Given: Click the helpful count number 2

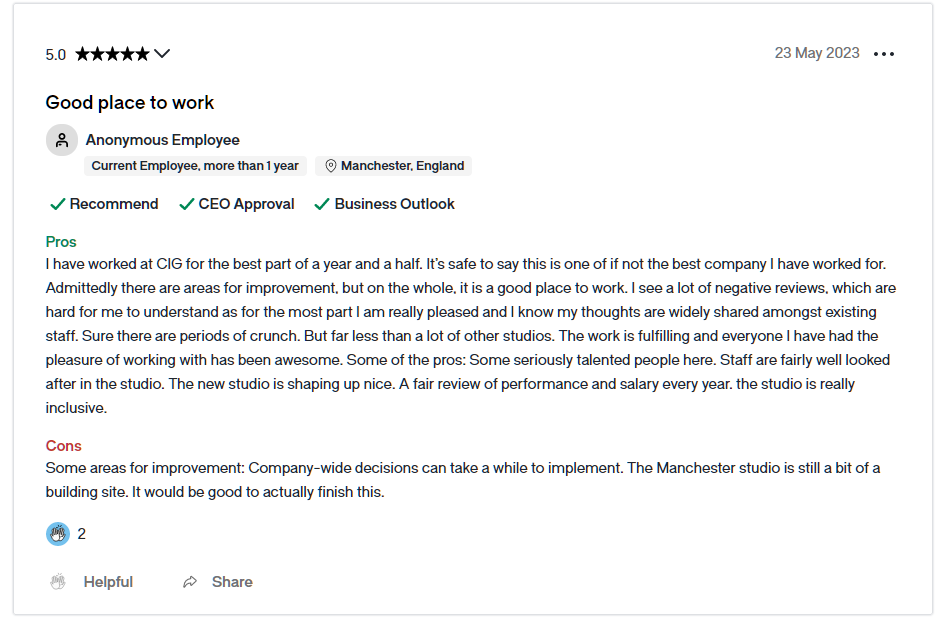Looking at the screenshot, I should click(82, 534).
